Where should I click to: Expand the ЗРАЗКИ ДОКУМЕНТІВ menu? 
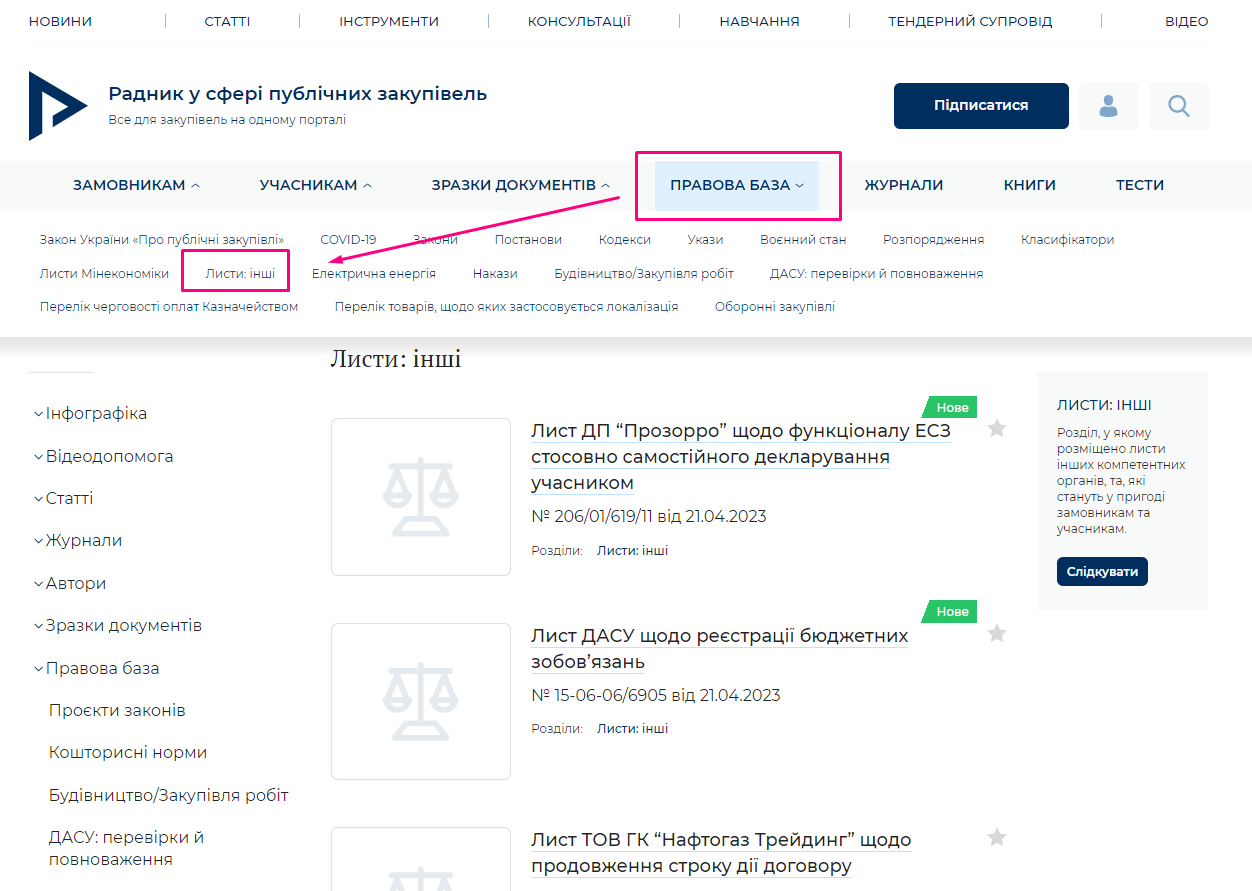click(x=521, y=185)
